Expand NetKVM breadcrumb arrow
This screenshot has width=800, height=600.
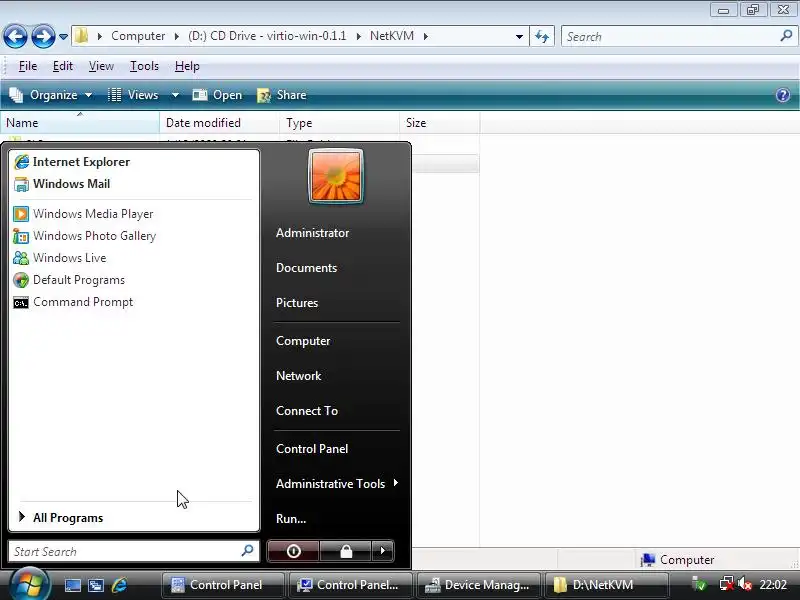point(426,36)
